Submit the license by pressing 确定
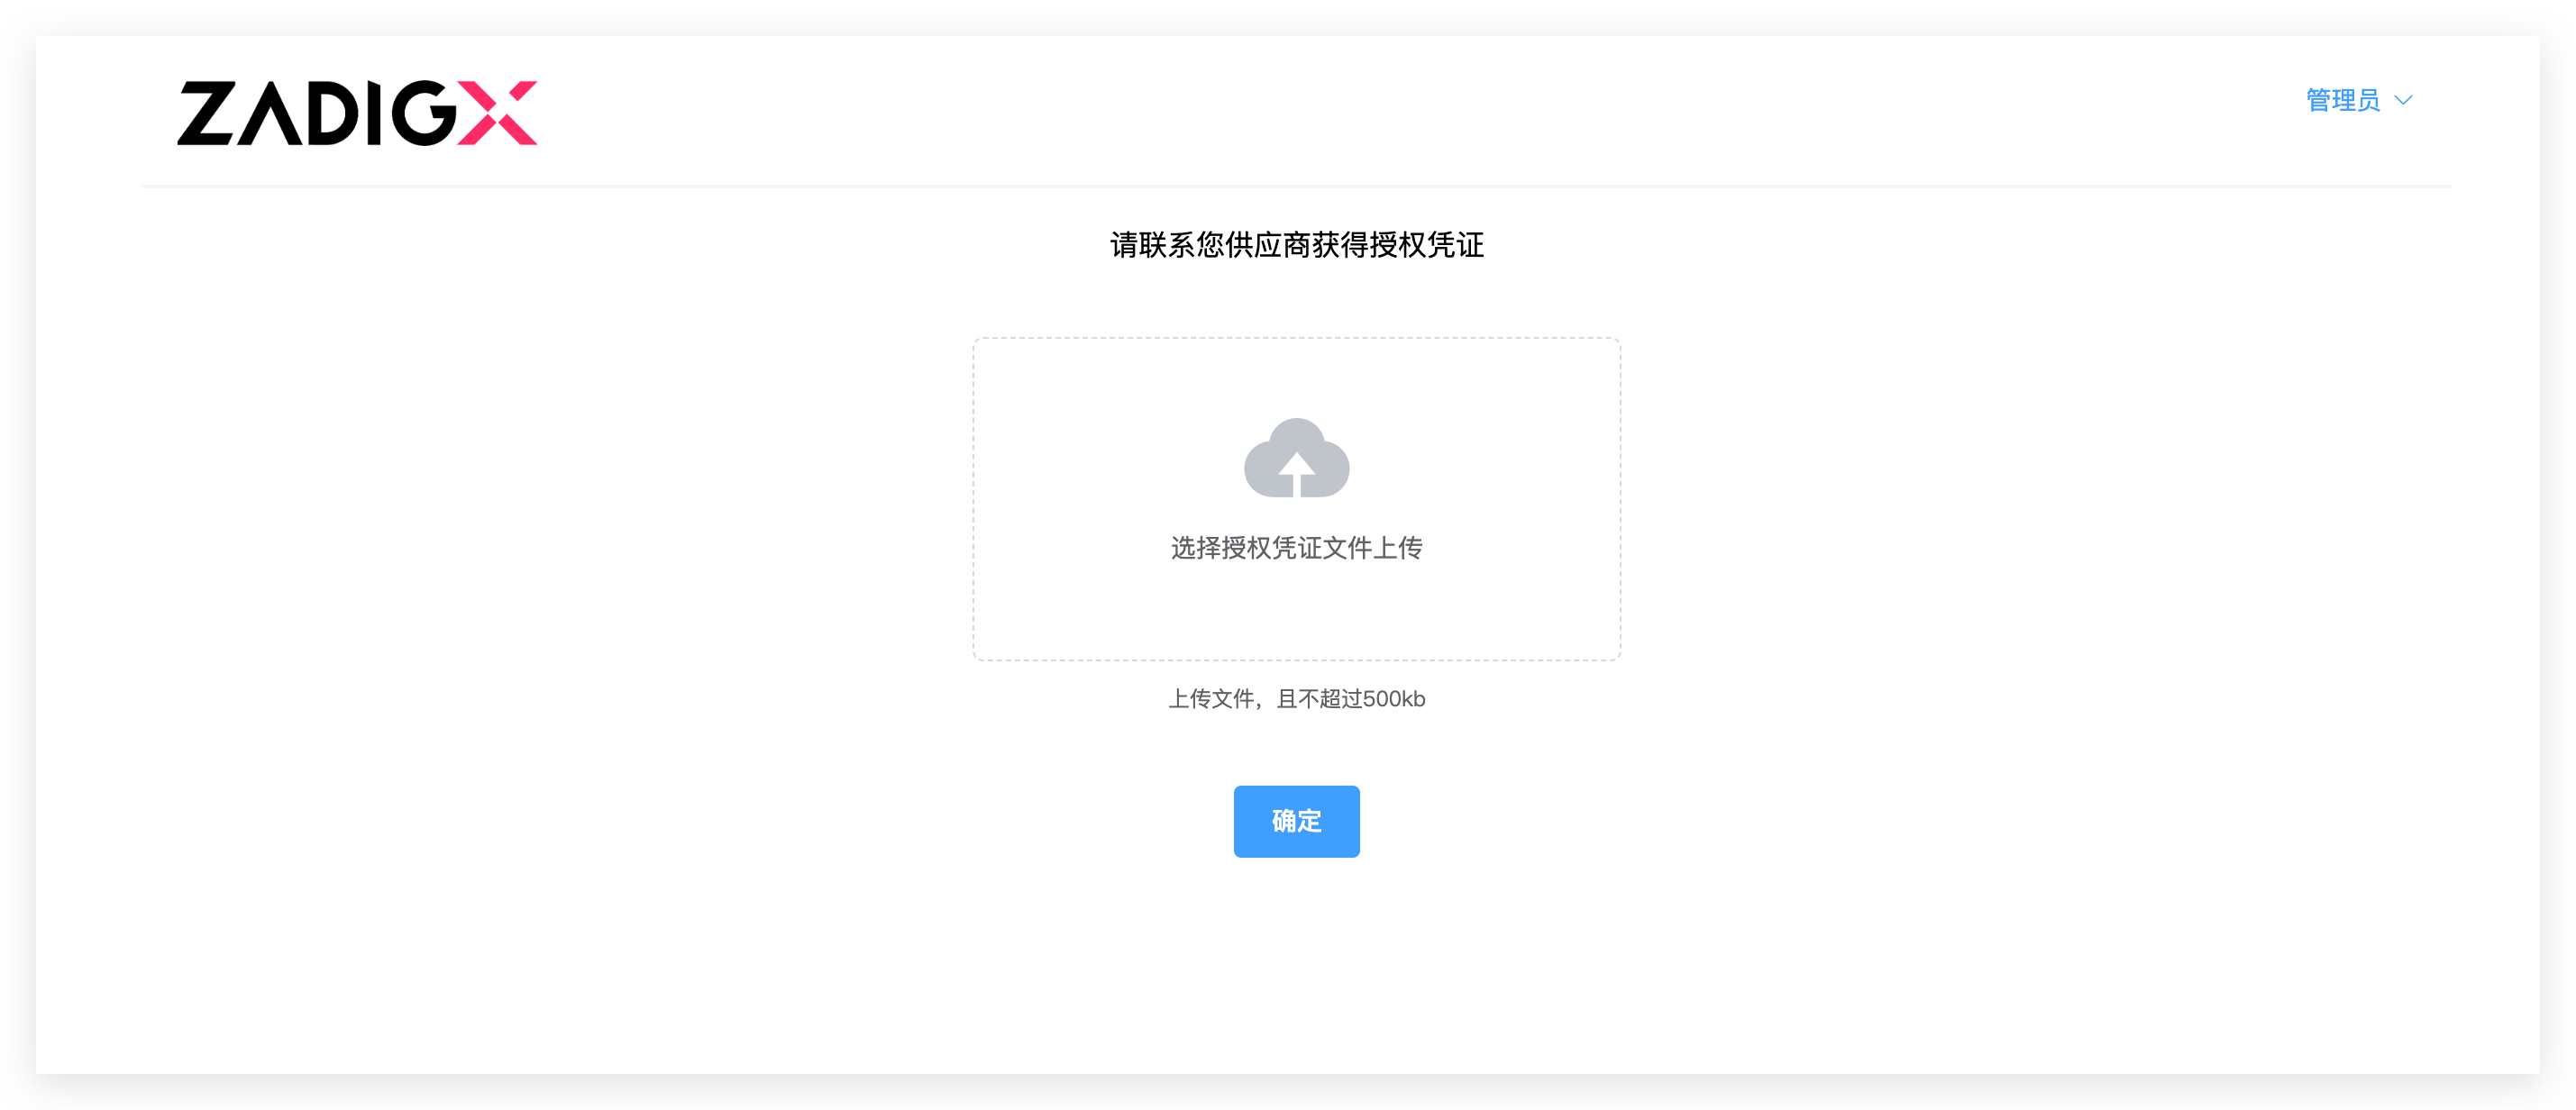Screen dimensions: 2576x1110 (x=1296, y=821)
